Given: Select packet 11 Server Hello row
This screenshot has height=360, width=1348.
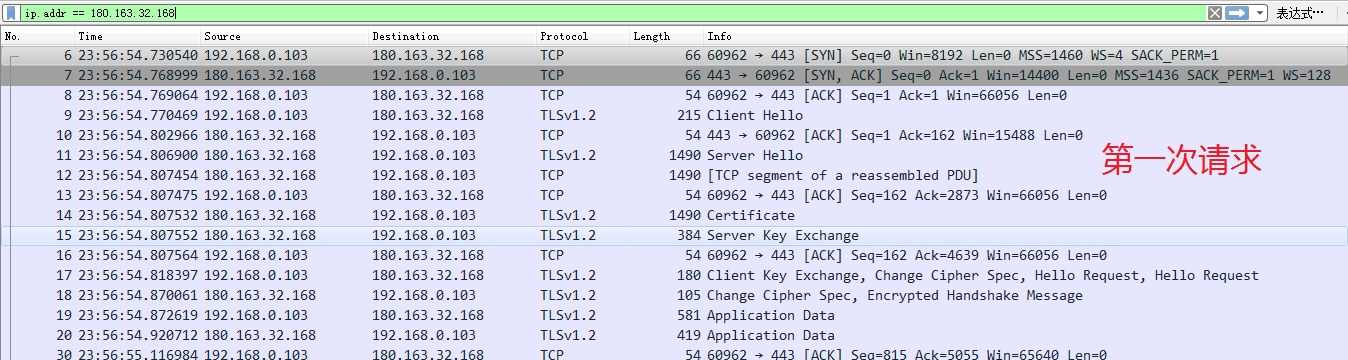Looking at the screenshot, I should (674, 155).
